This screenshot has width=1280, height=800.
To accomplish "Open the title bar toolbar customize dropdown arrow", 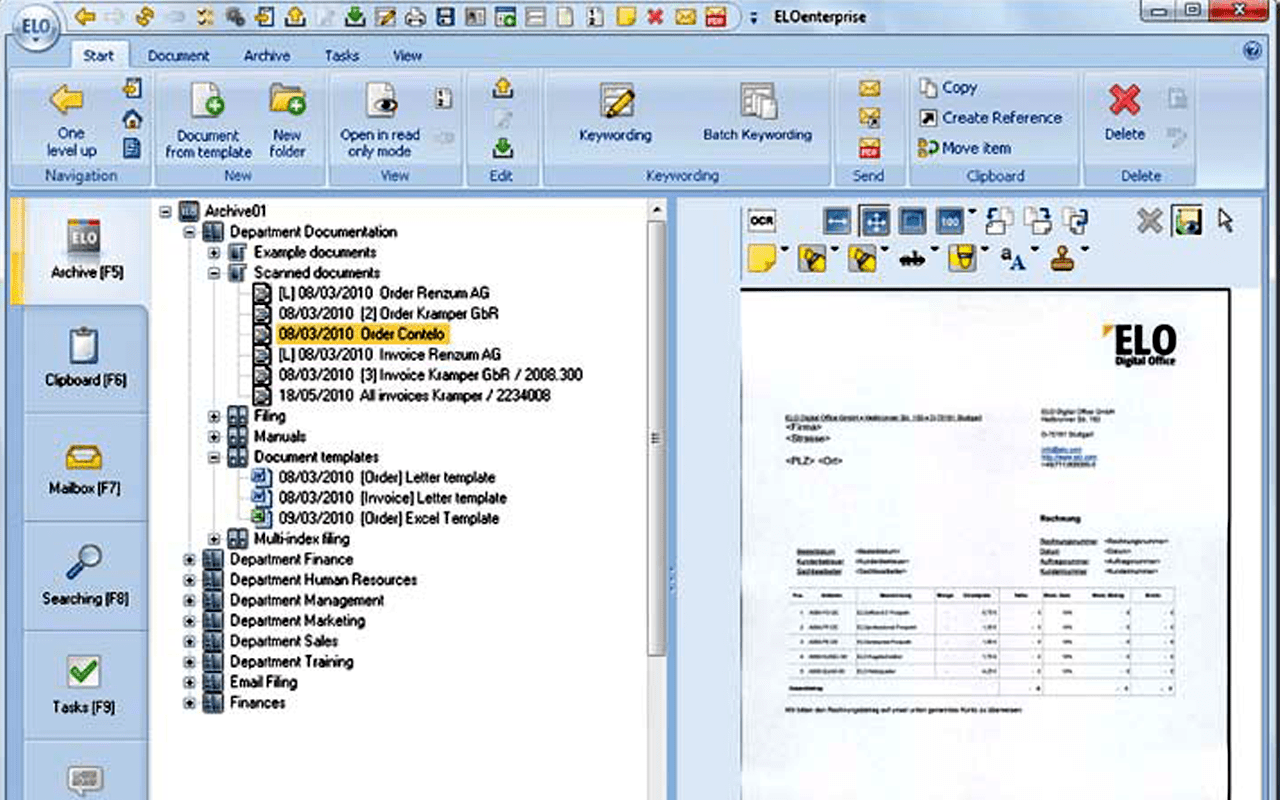I will (x=754, y=17).
